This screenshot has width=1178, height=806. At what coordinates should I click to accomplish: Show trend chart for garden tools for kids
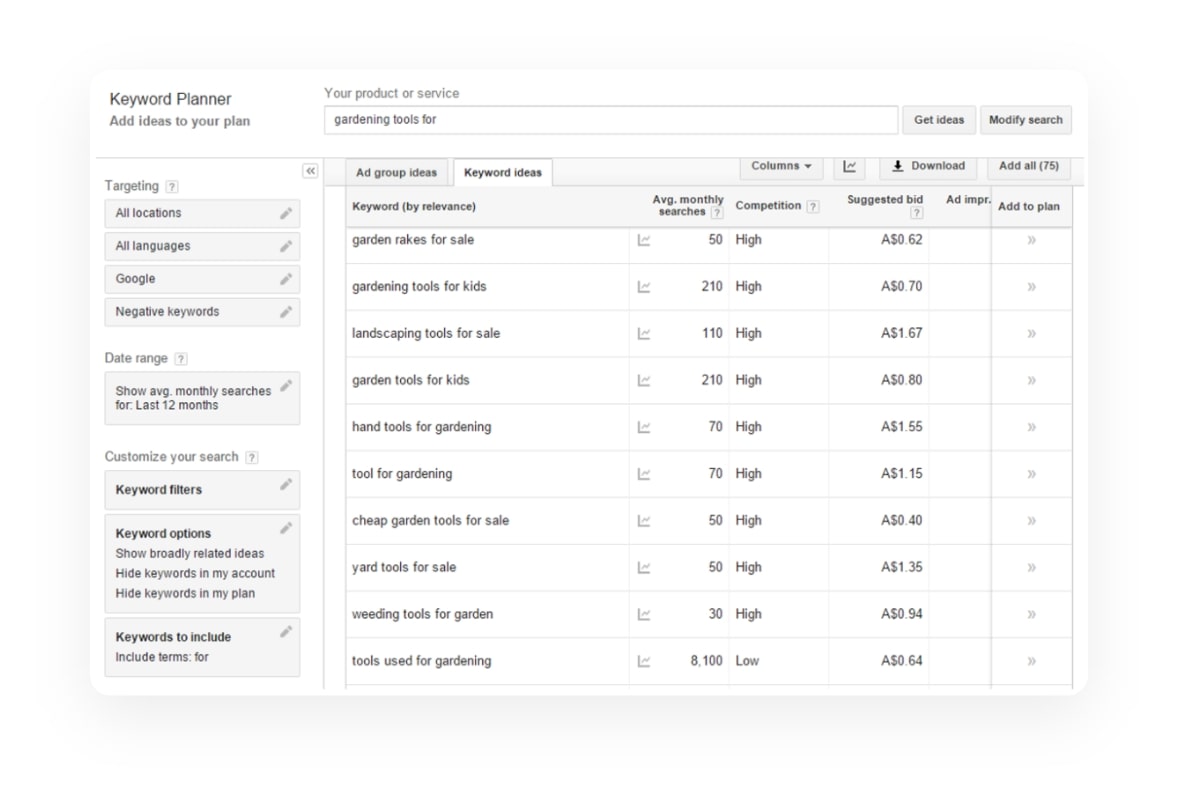tap(644, 381)
